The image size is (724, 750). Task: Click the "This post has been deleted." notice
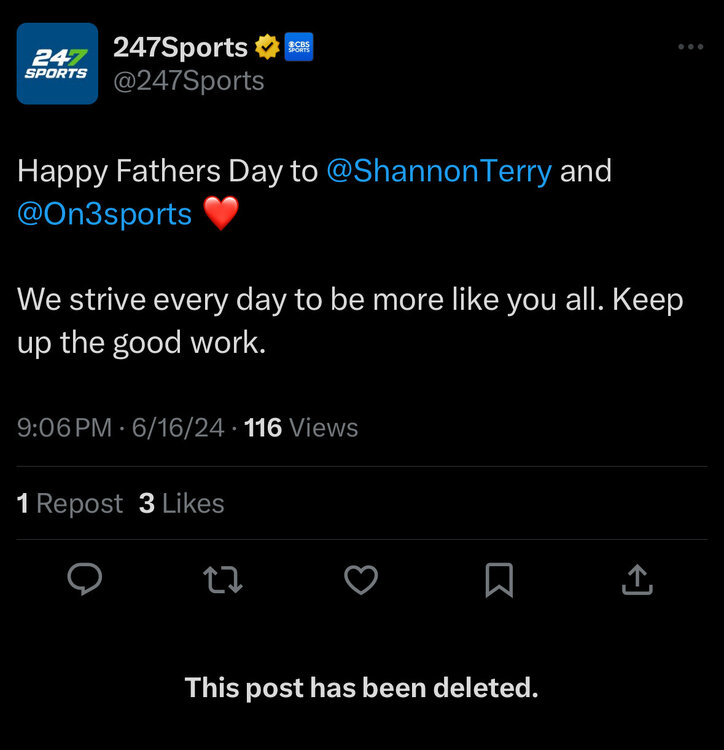tap(362, 688)
